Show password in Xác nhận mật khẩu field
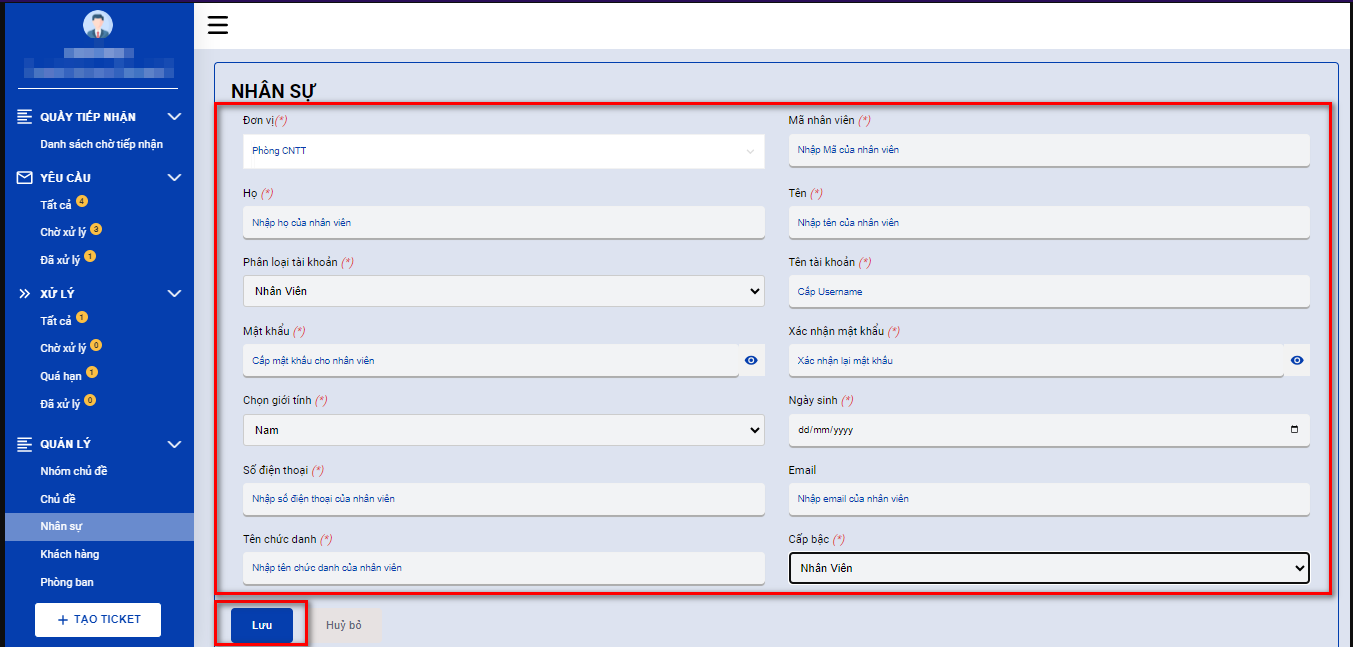The width and height of the screenshot is (1353, 647). (x=1297, y=360)
